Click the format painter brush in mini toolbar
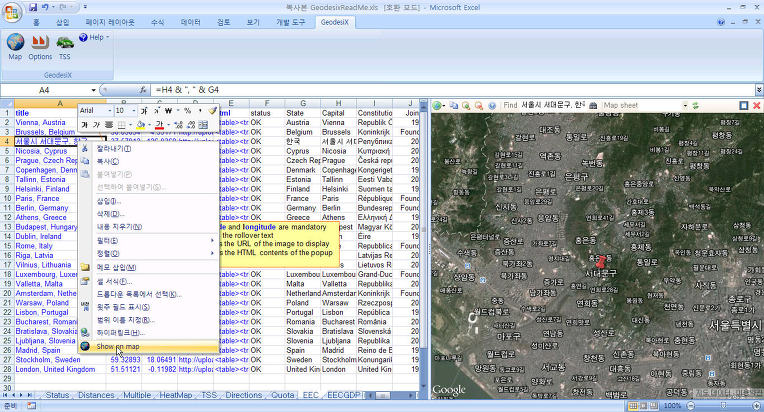This screenshot has height=412, width=764. click(x=212, y=111)
